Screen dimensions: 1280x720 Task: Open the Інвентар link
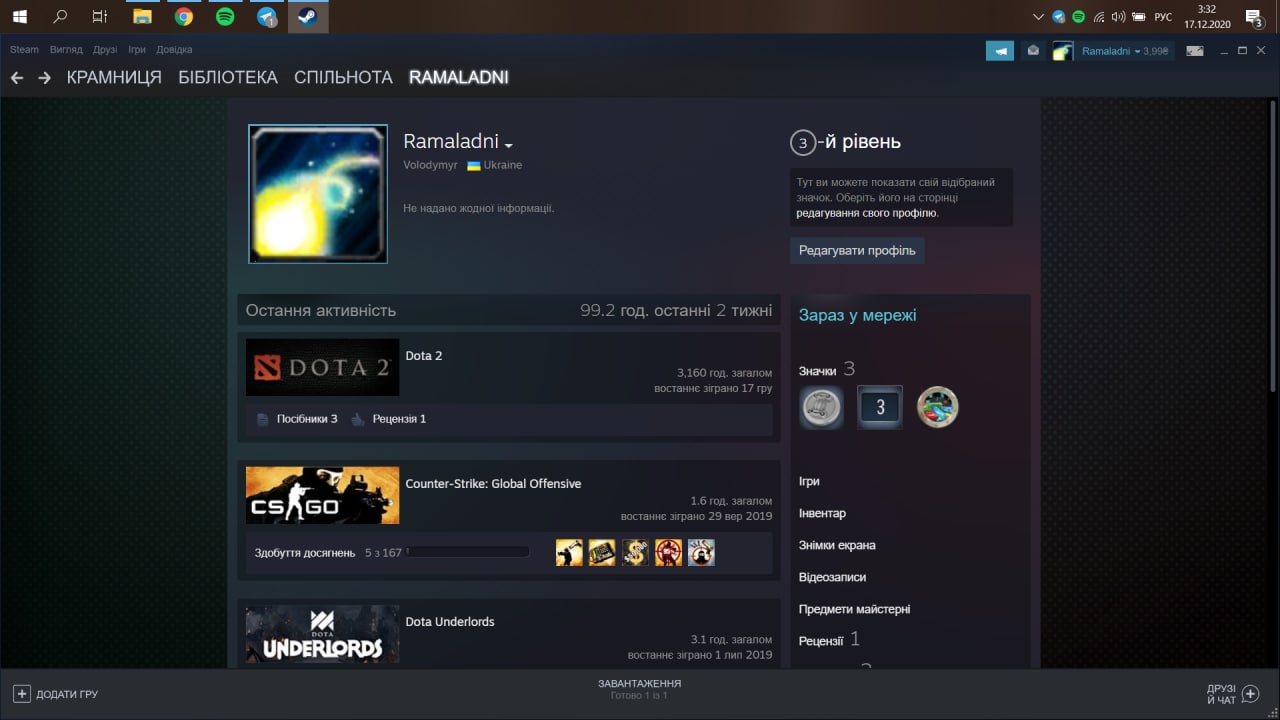(x=822, y=513)
